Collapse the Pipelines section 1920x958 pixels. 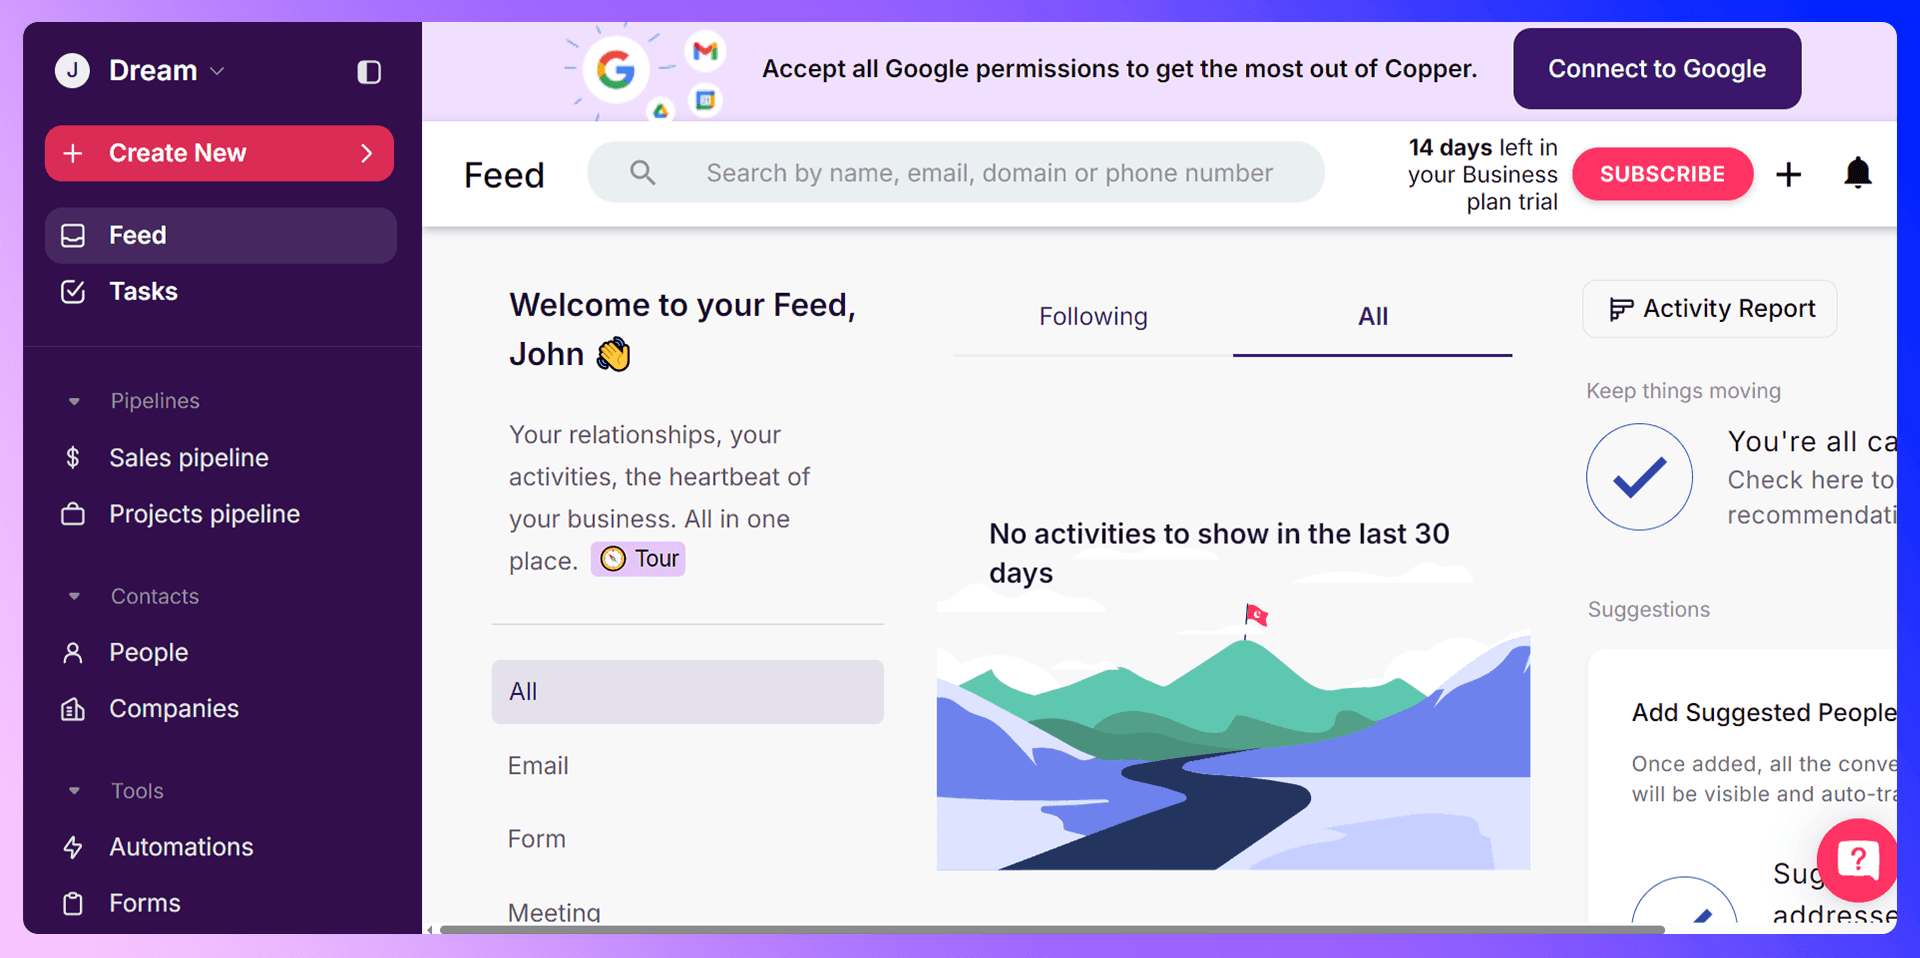click(74, 401)
